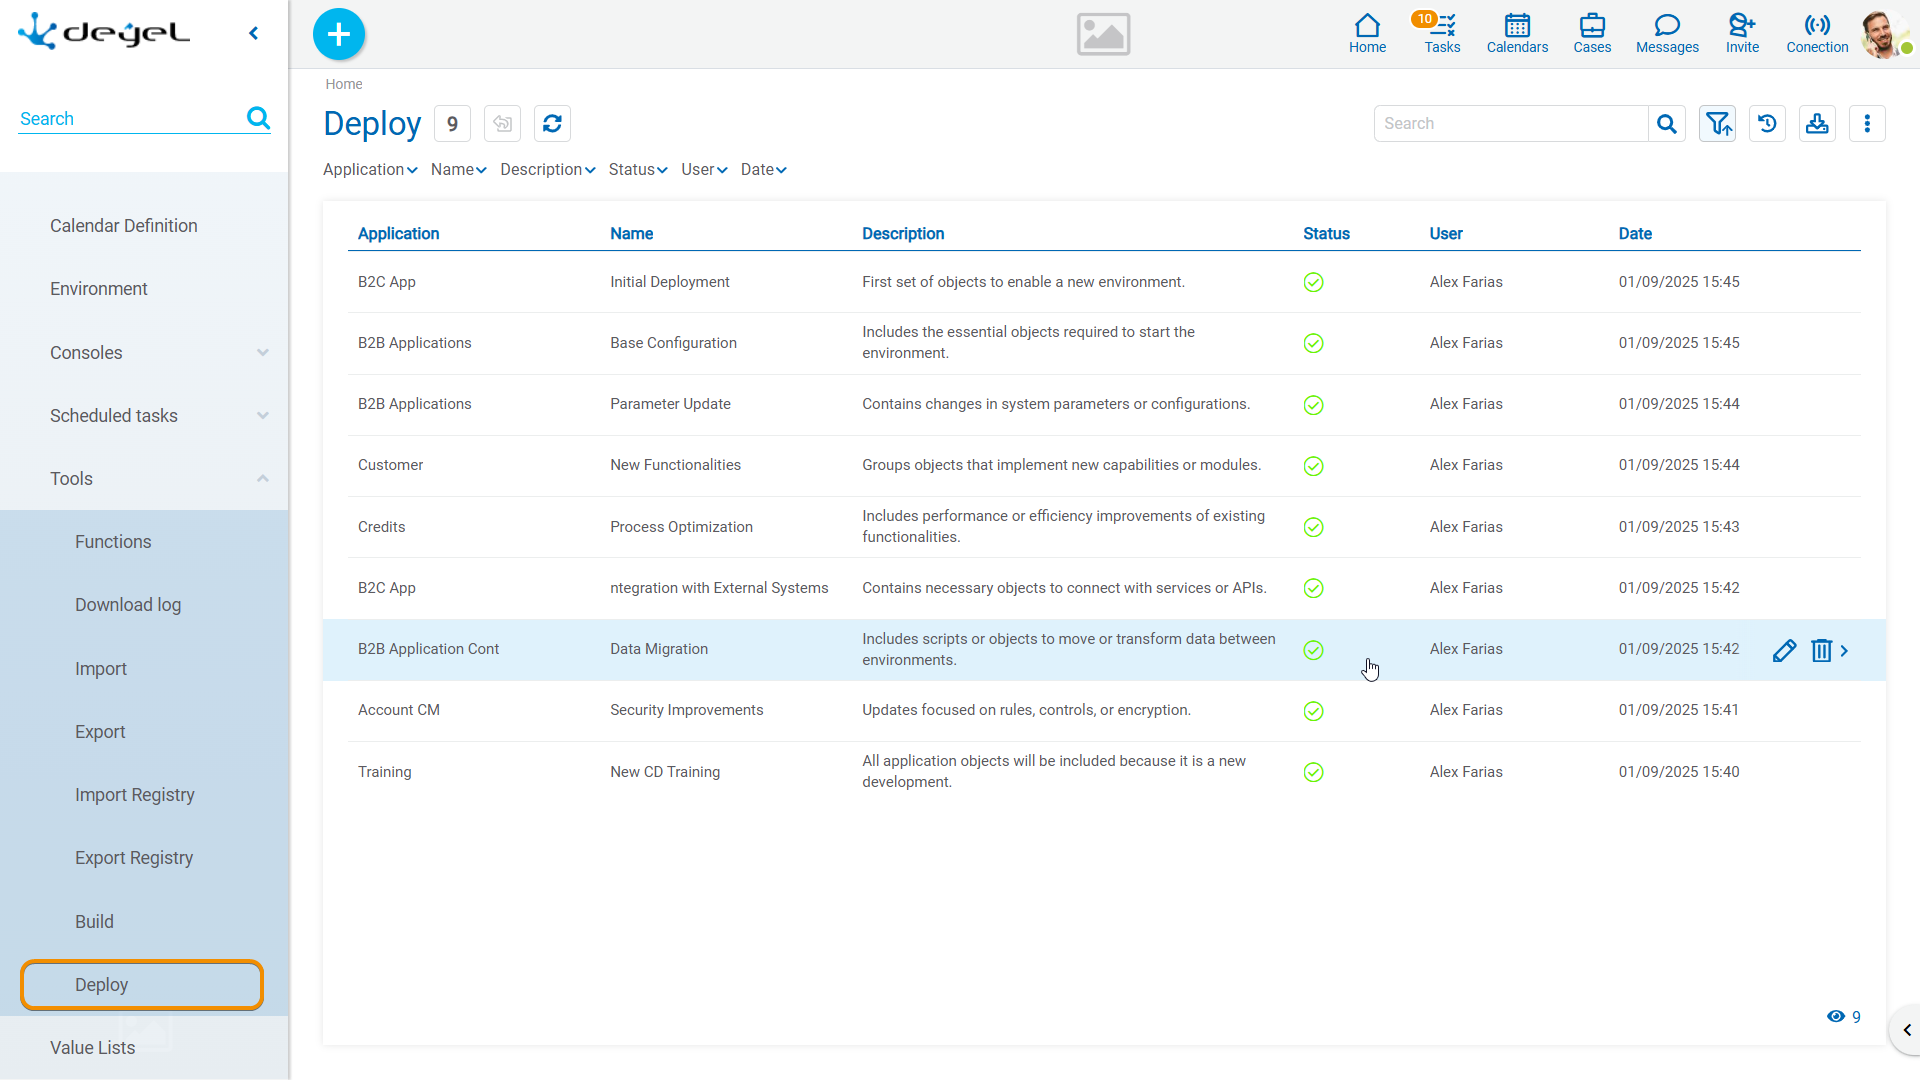Open the Status filter dropdown
Image resolution: width=1920 pixels, height=1080 pixels.
pyautogui.click(x=637, y=170)
